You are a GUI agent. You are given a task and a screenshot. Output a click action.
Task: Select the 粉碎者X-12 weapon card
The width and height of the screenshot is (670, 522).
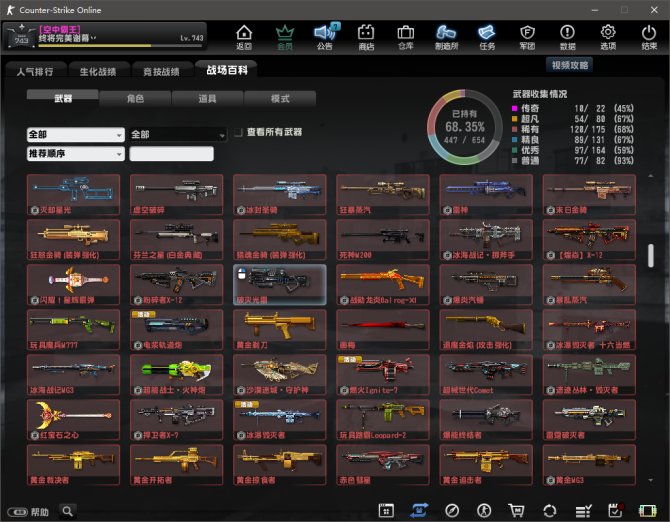[x=176, y=284]
